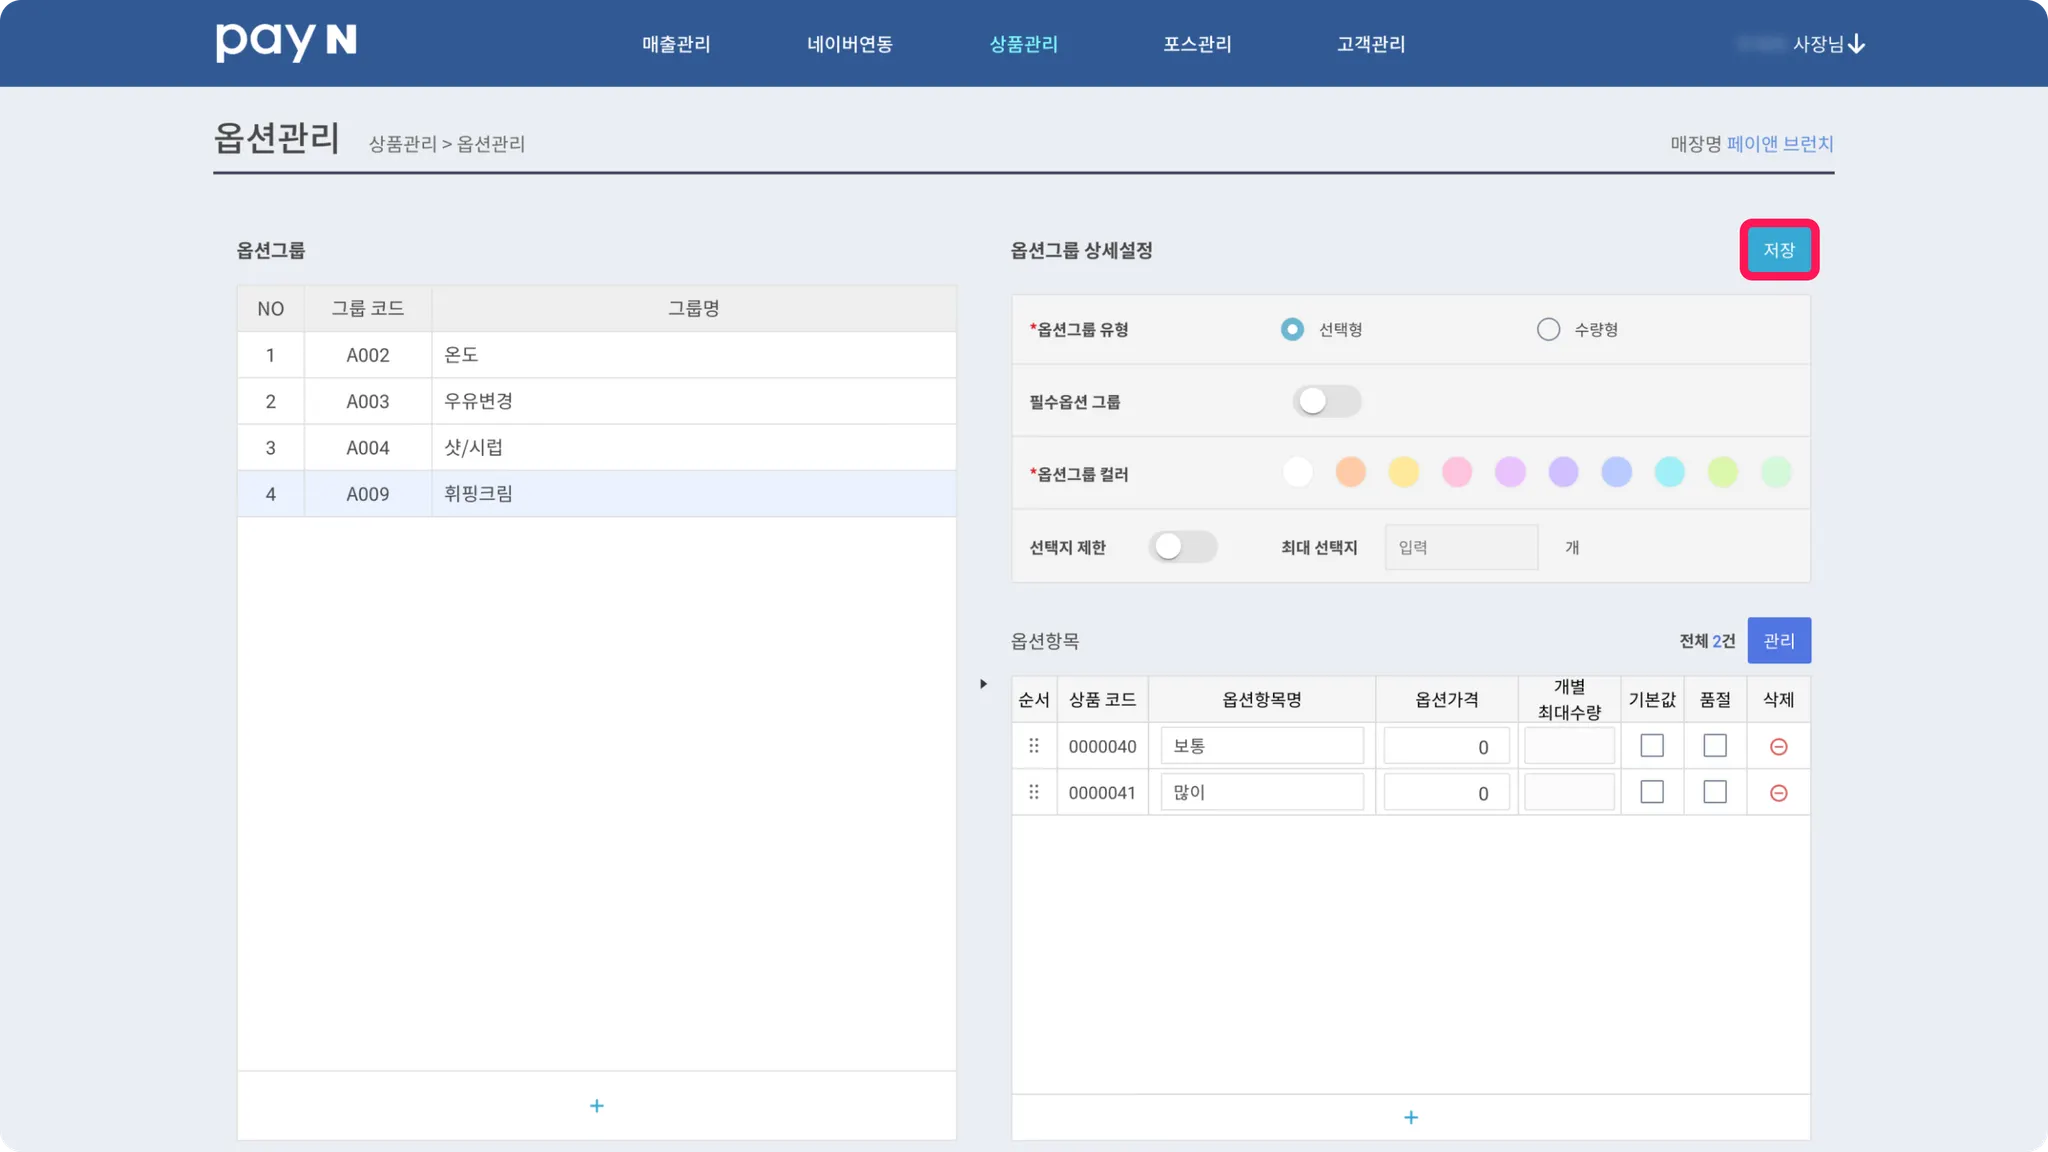The height and width of the screenshot is (1152, 2048).
Task: Pick the orange option group color
Action: tap(1350, 472)
